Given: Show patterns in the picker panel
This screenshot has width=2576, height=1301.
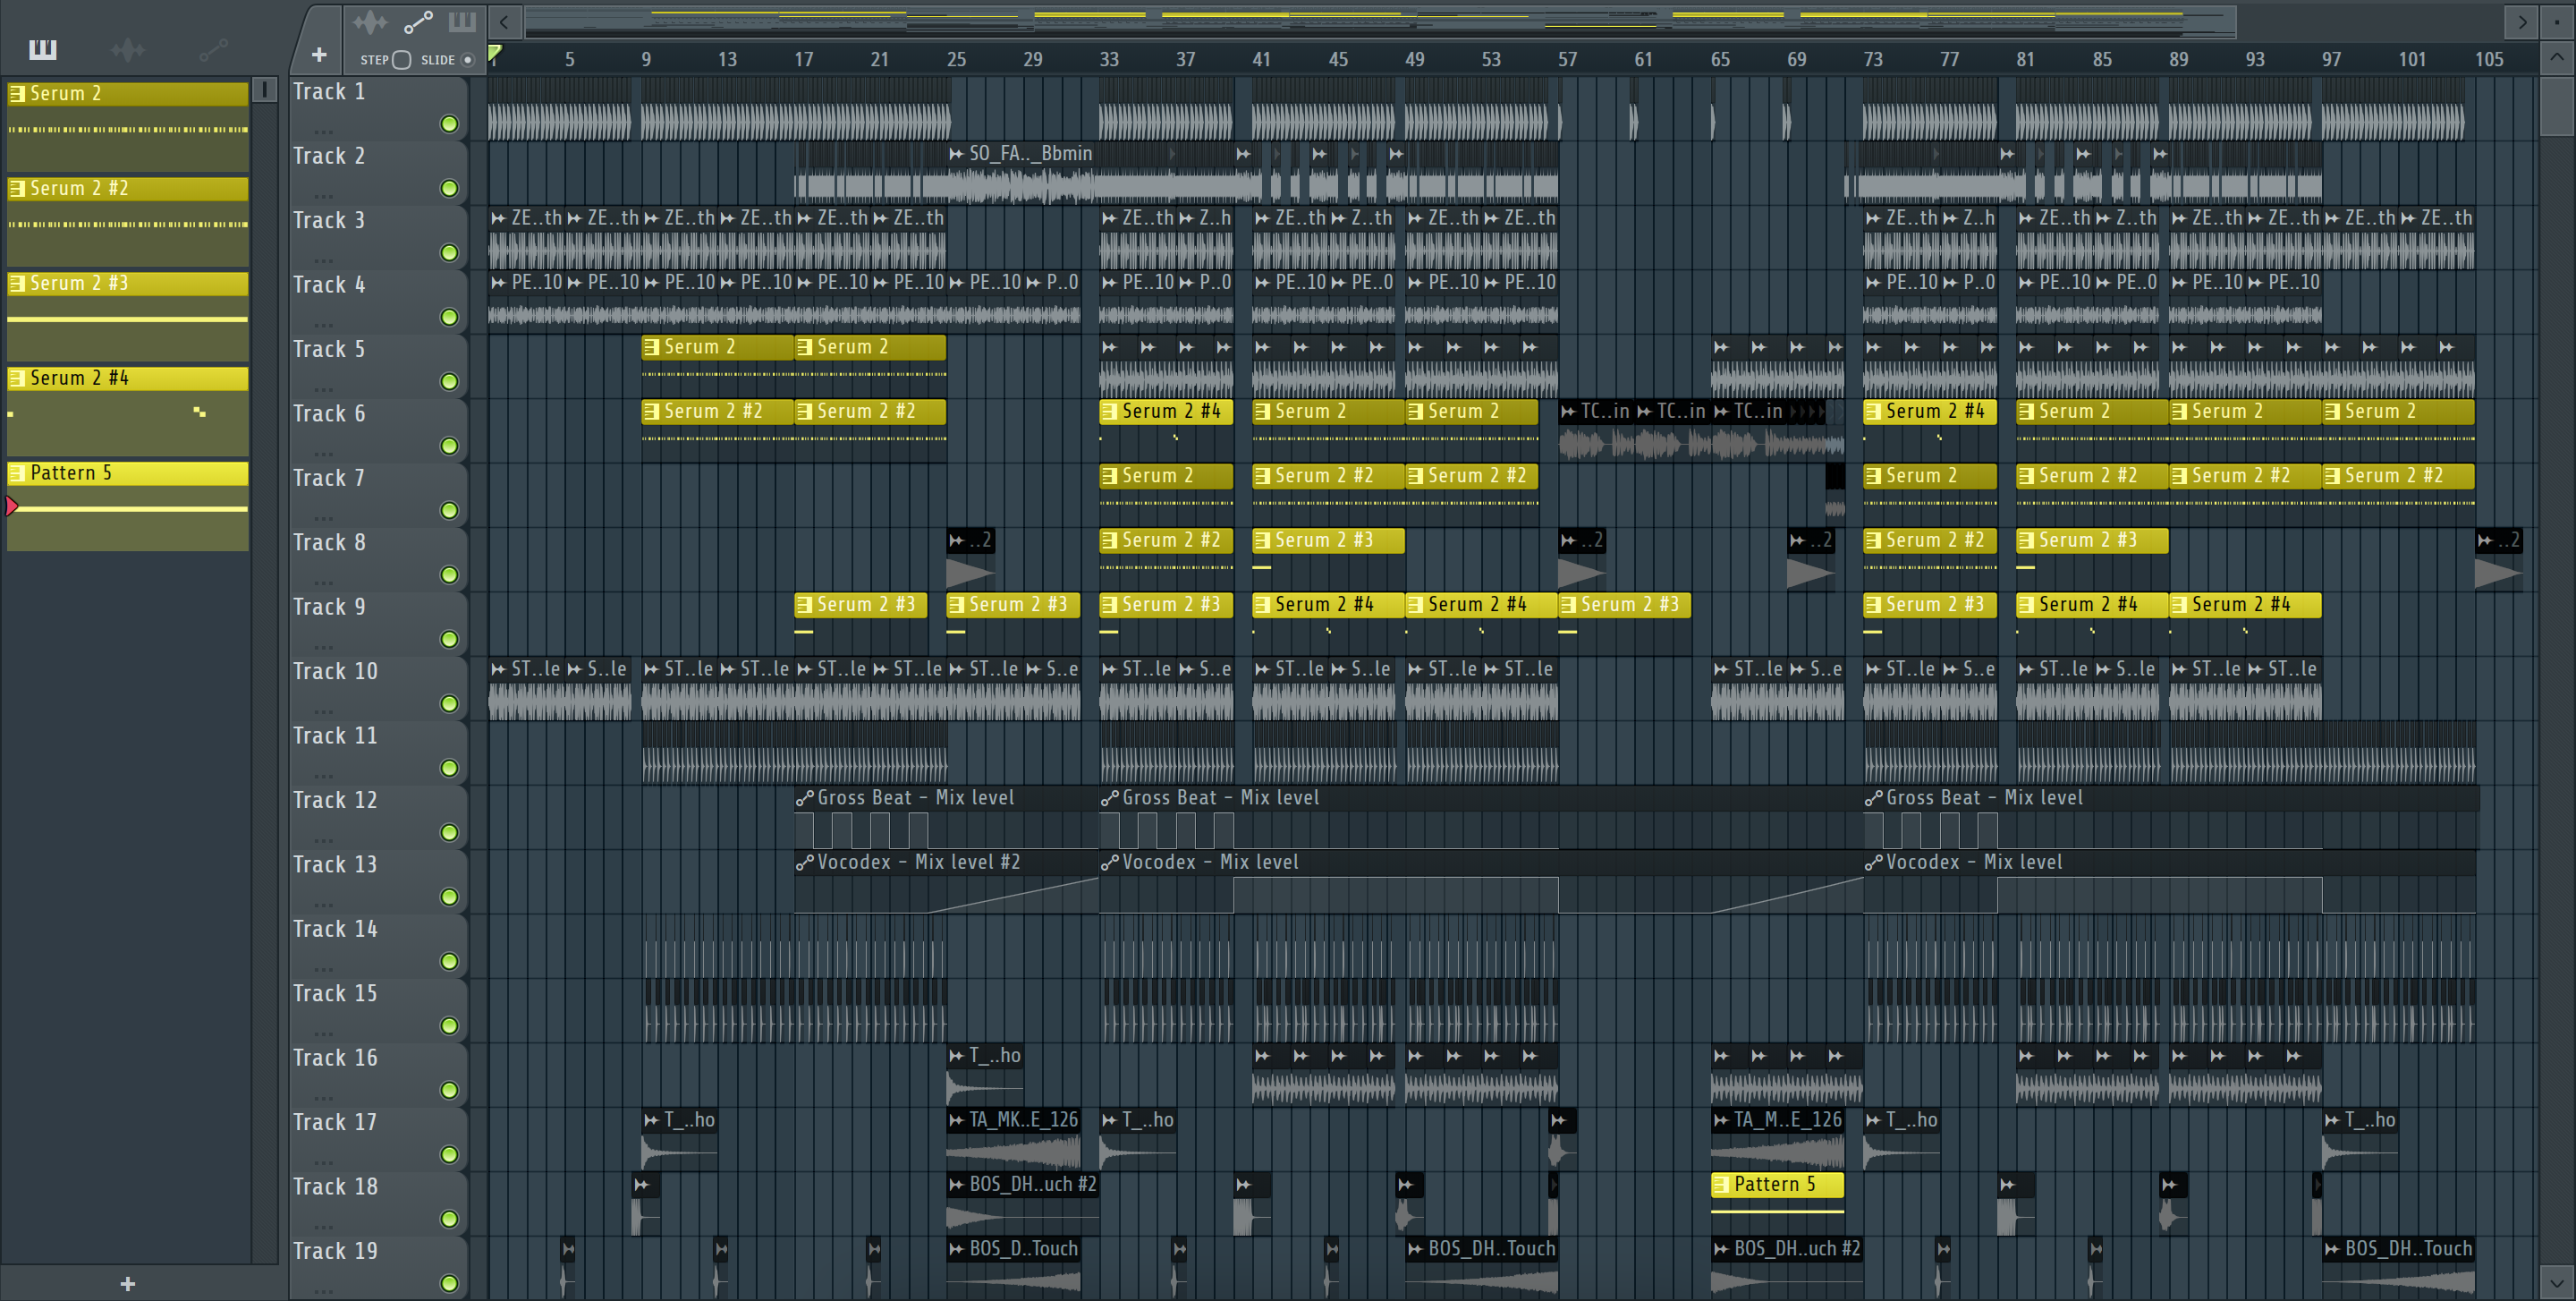Looking at the screenshot, I should [x=43, y=49].
